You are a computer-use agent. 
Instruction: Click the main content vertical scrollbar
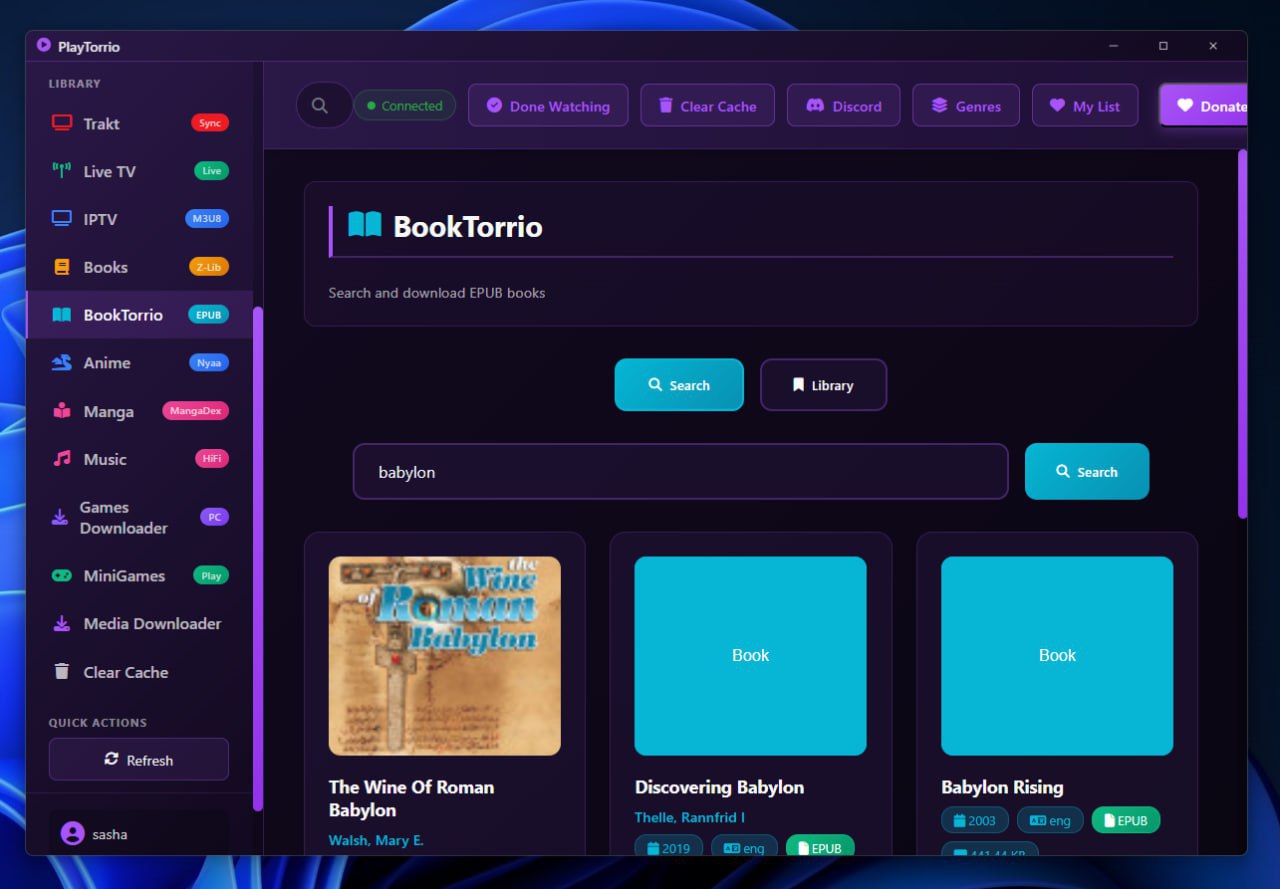click(1242, 333)
